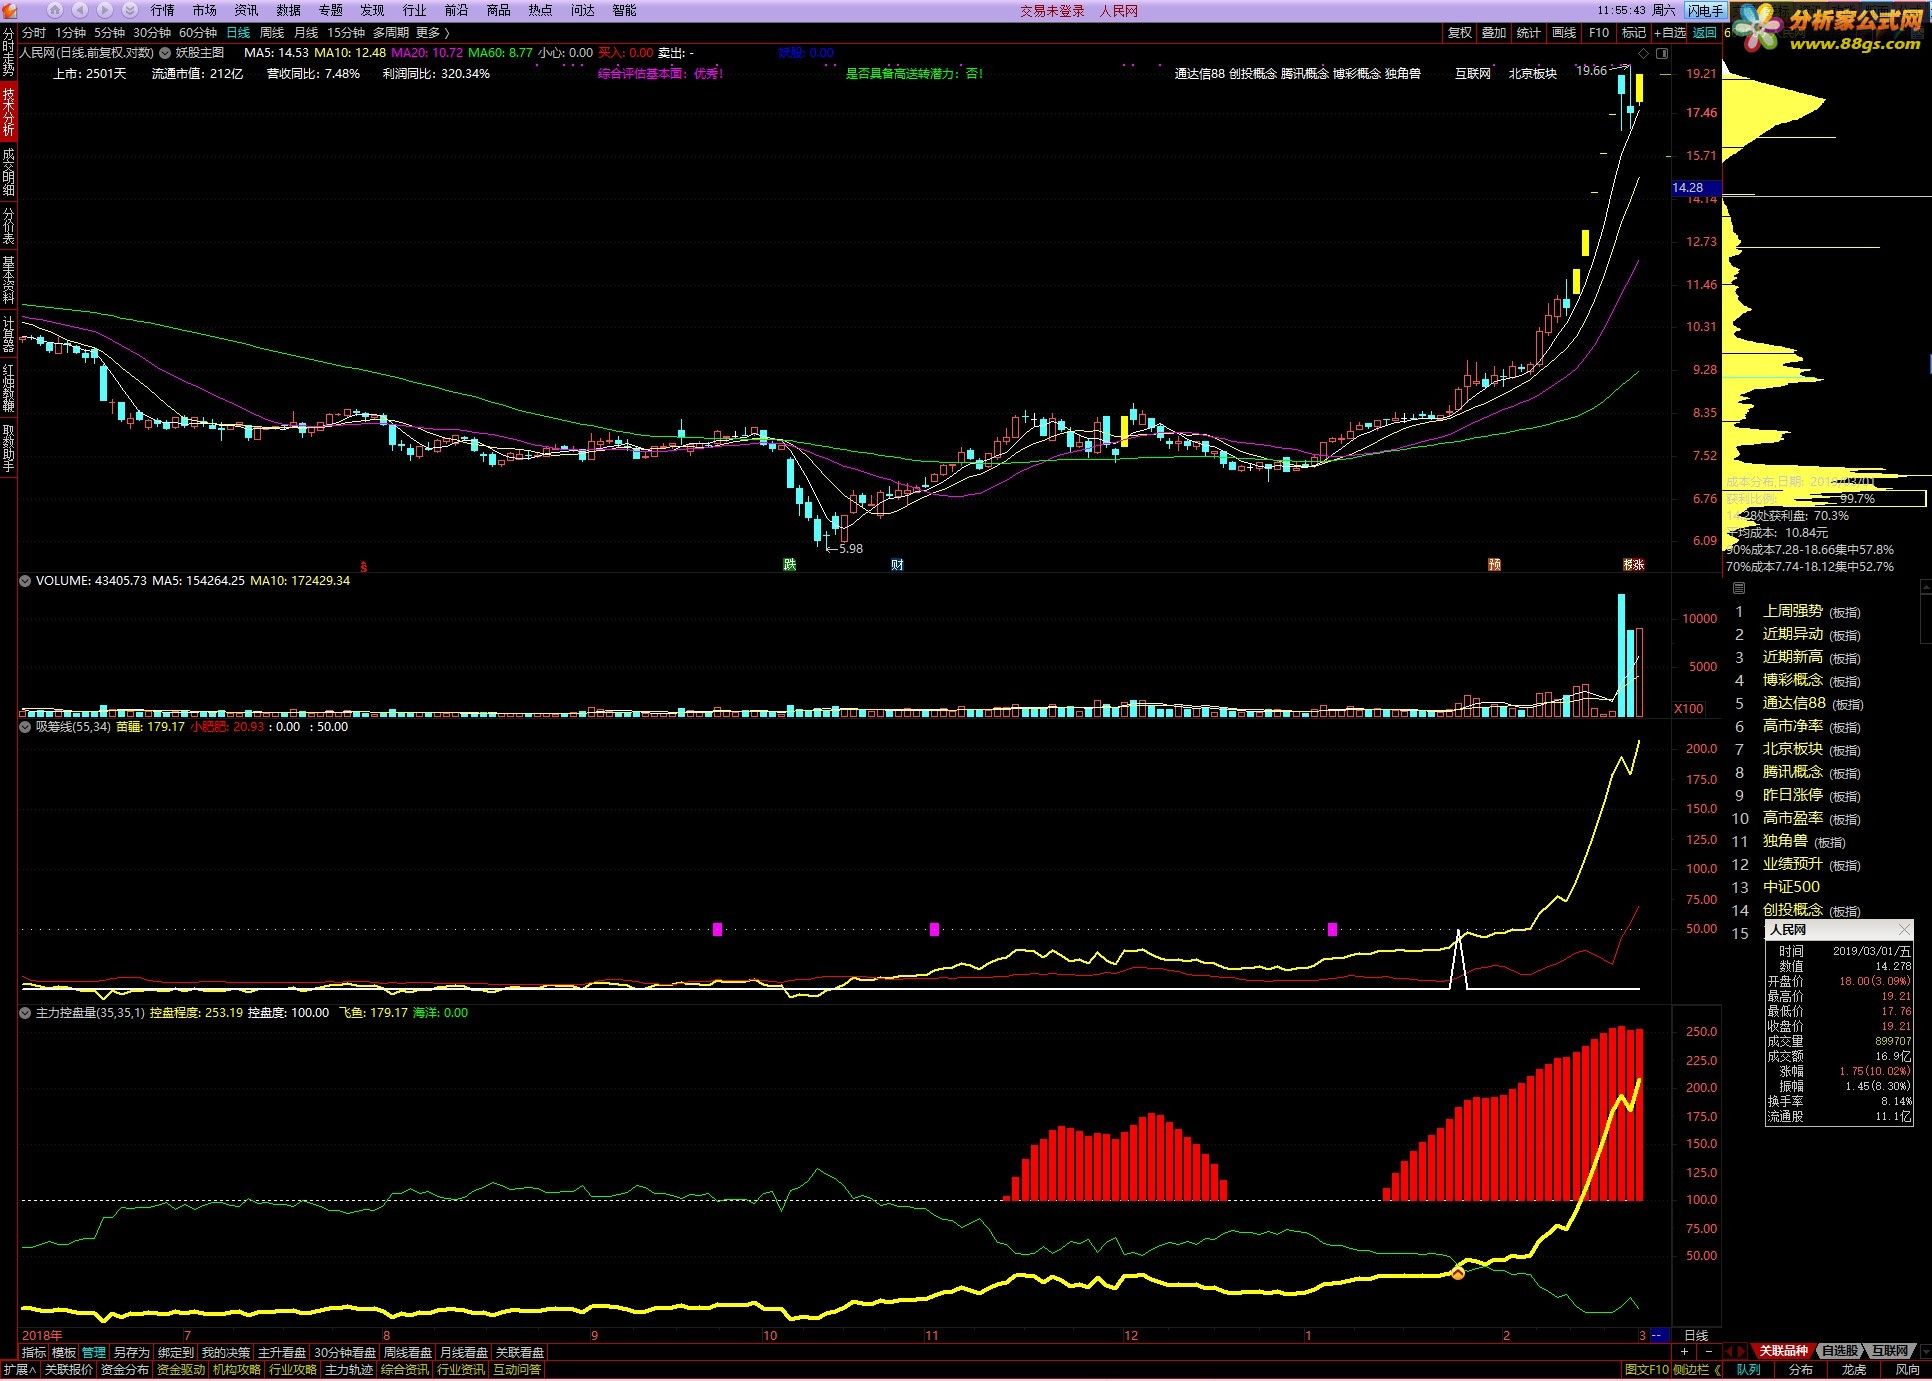Viewport: 1932px width, 1381px height.
Task: Open F10 company info
Action: point(1598,33)
